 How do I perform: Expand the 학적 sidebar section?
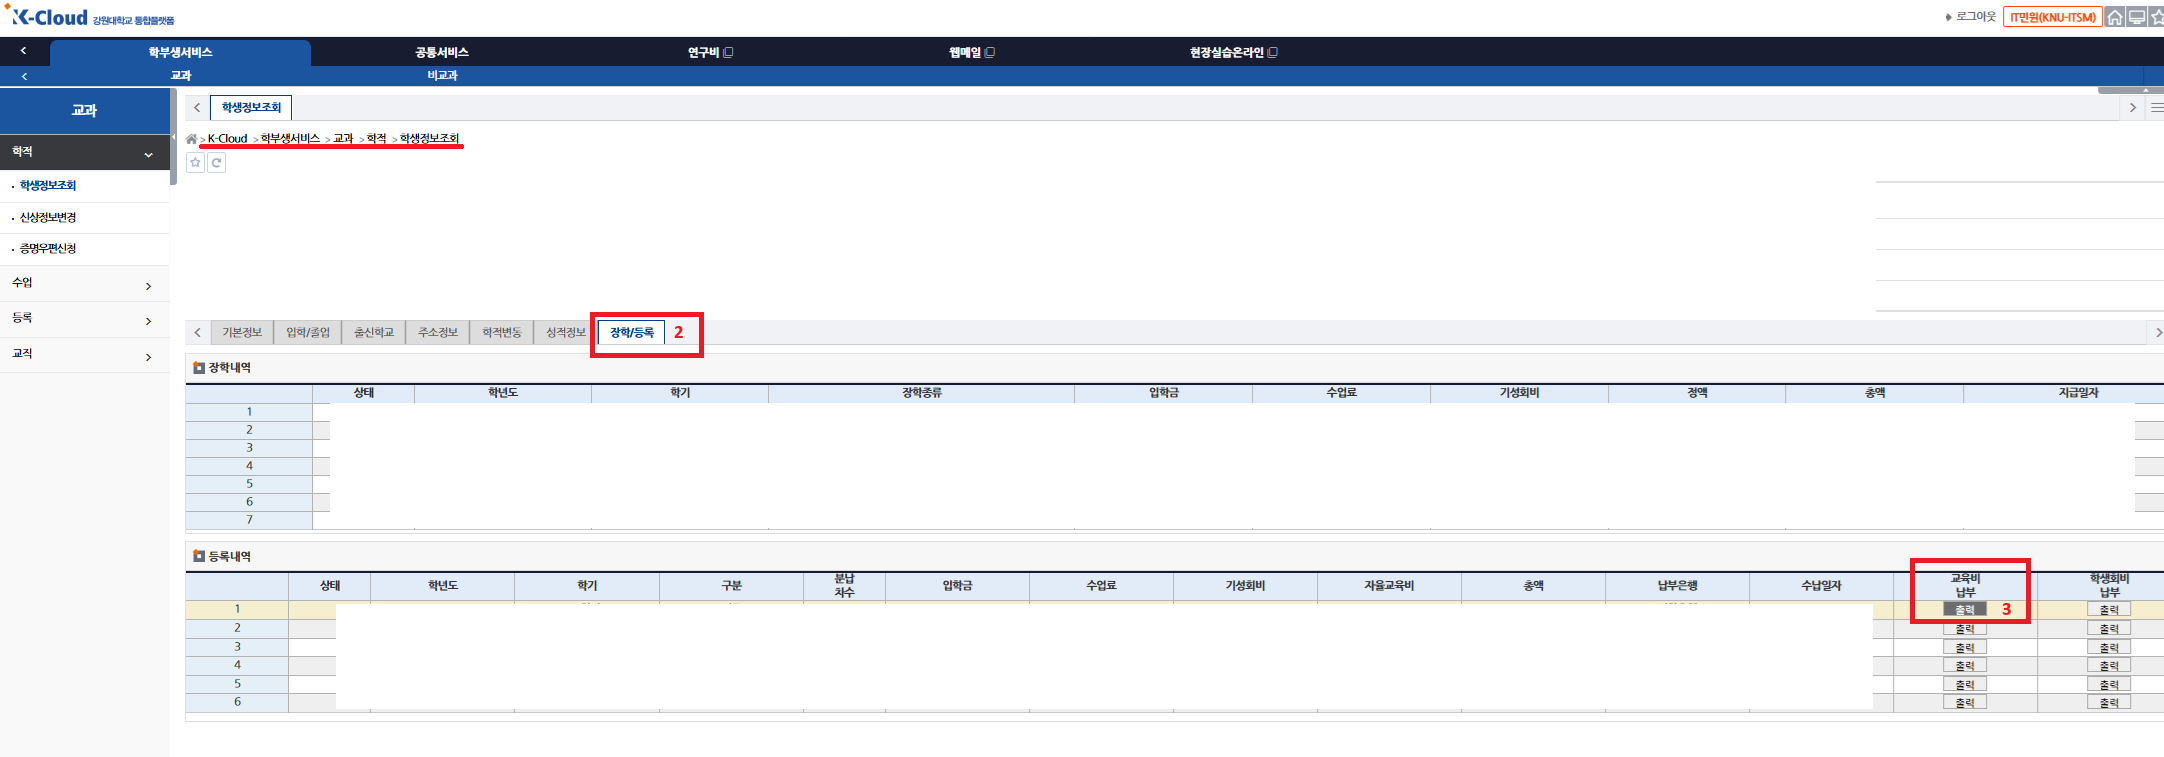coord(85,152)
